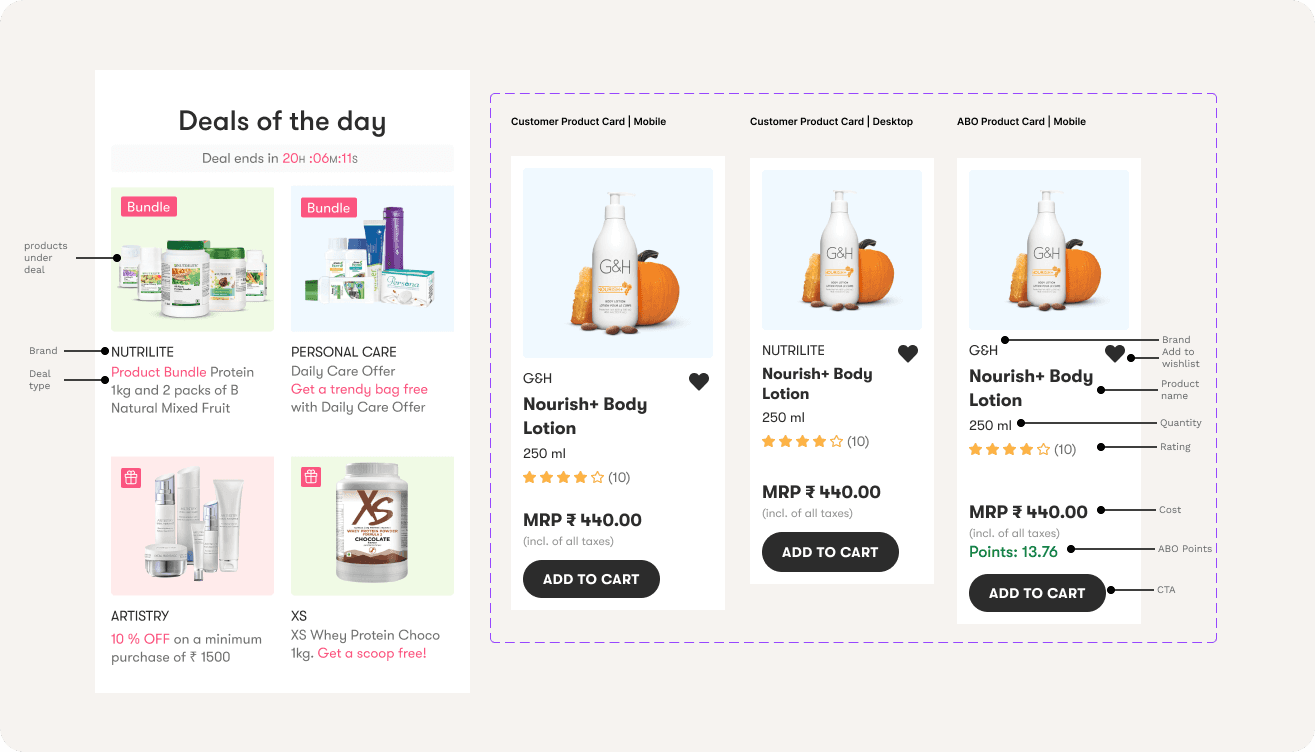The width and height of the screenshot is (1315, 752).
Task: Open Nutrilite bundle product image
Action: (x=192, y=259)
